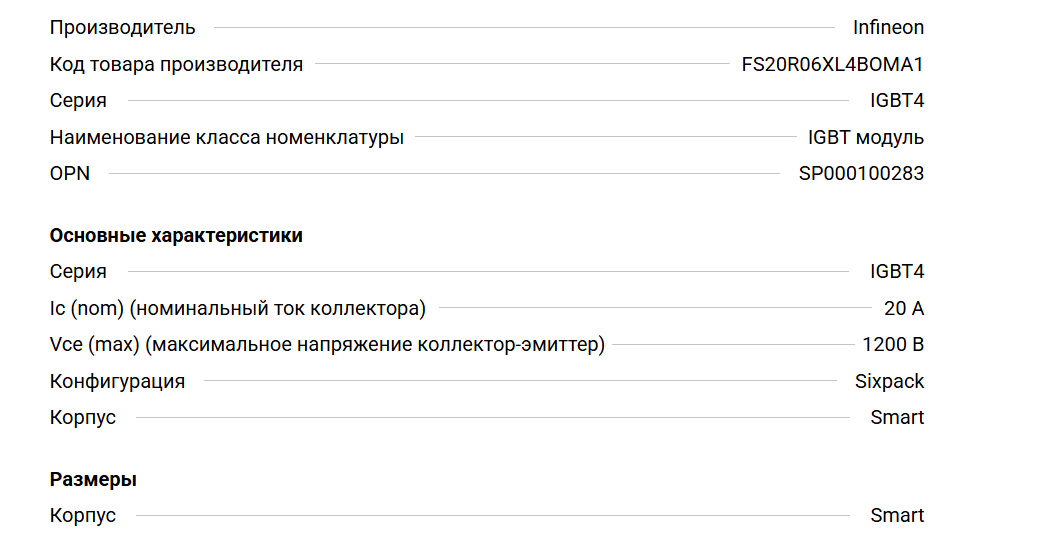Click the Sixpack configuration value

pyautogui.click(x=889, y=382)
